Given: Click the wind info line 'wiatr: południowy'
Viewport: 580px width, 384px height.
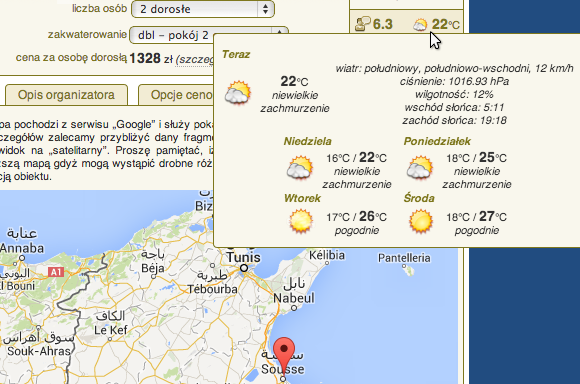Looking at the screenshot, I should (x=454, y=68).
